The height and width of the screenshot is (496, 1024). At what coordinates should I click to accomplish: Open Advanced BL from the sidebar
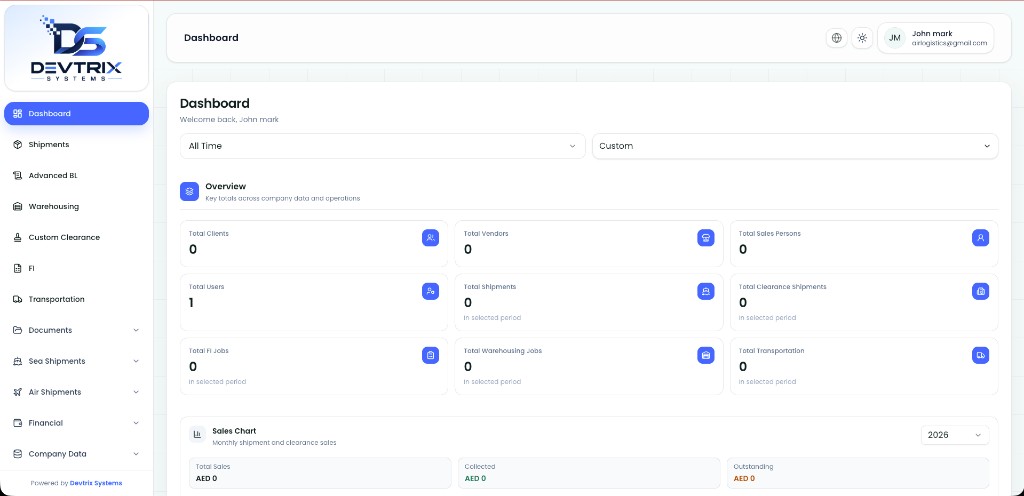coord(76,176)
